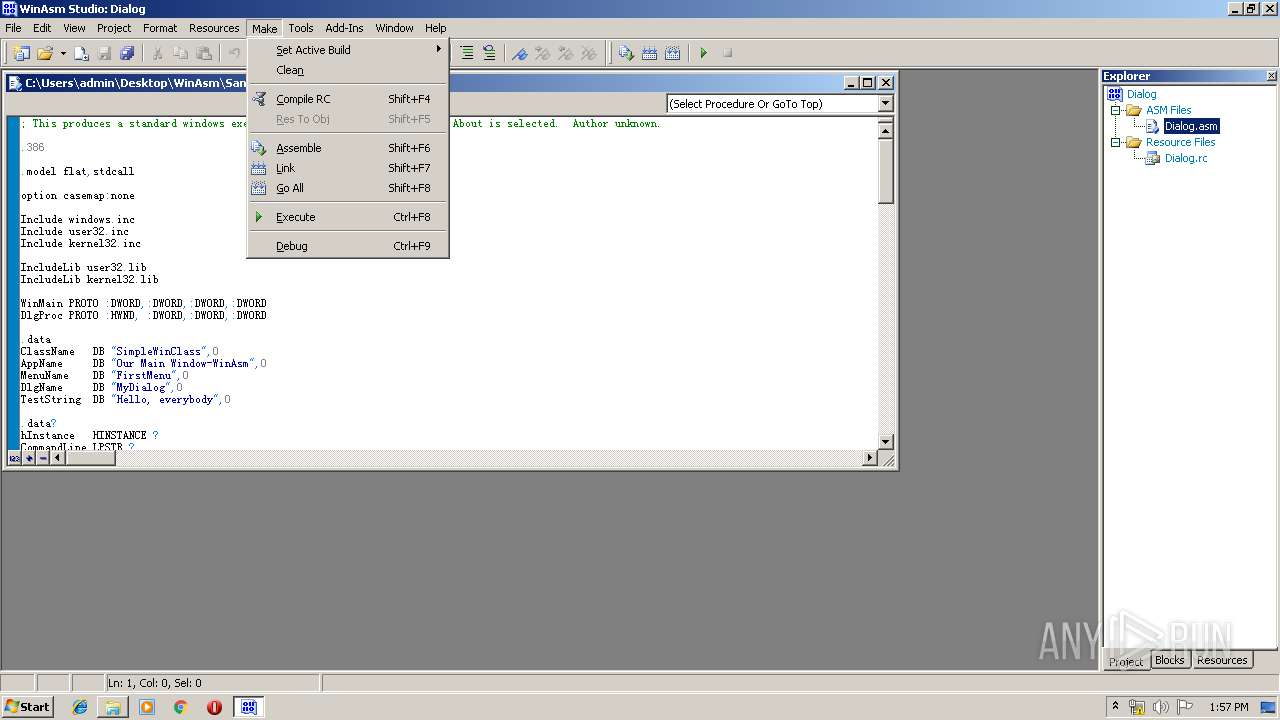Image resolution: width=1280 pixels, height=720 pixels.
Task: Open the Help menu
Action: 435,28
